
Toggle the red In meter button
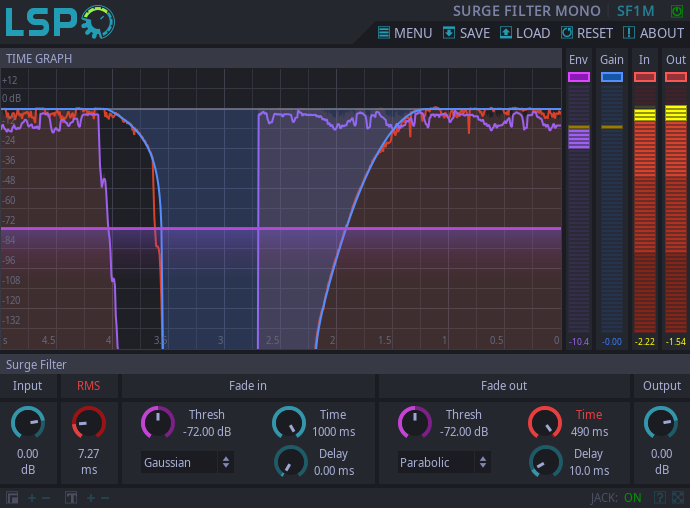(645, 77)
